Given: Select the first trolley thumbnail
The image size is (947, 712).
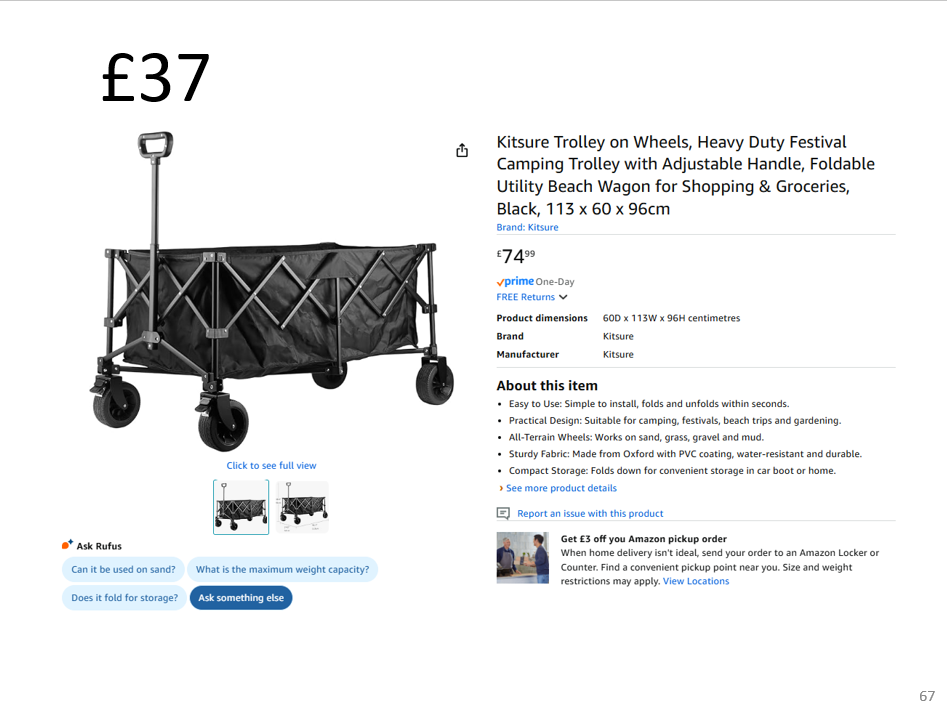Looking at the screenshot, I should (x=241, y=507).
